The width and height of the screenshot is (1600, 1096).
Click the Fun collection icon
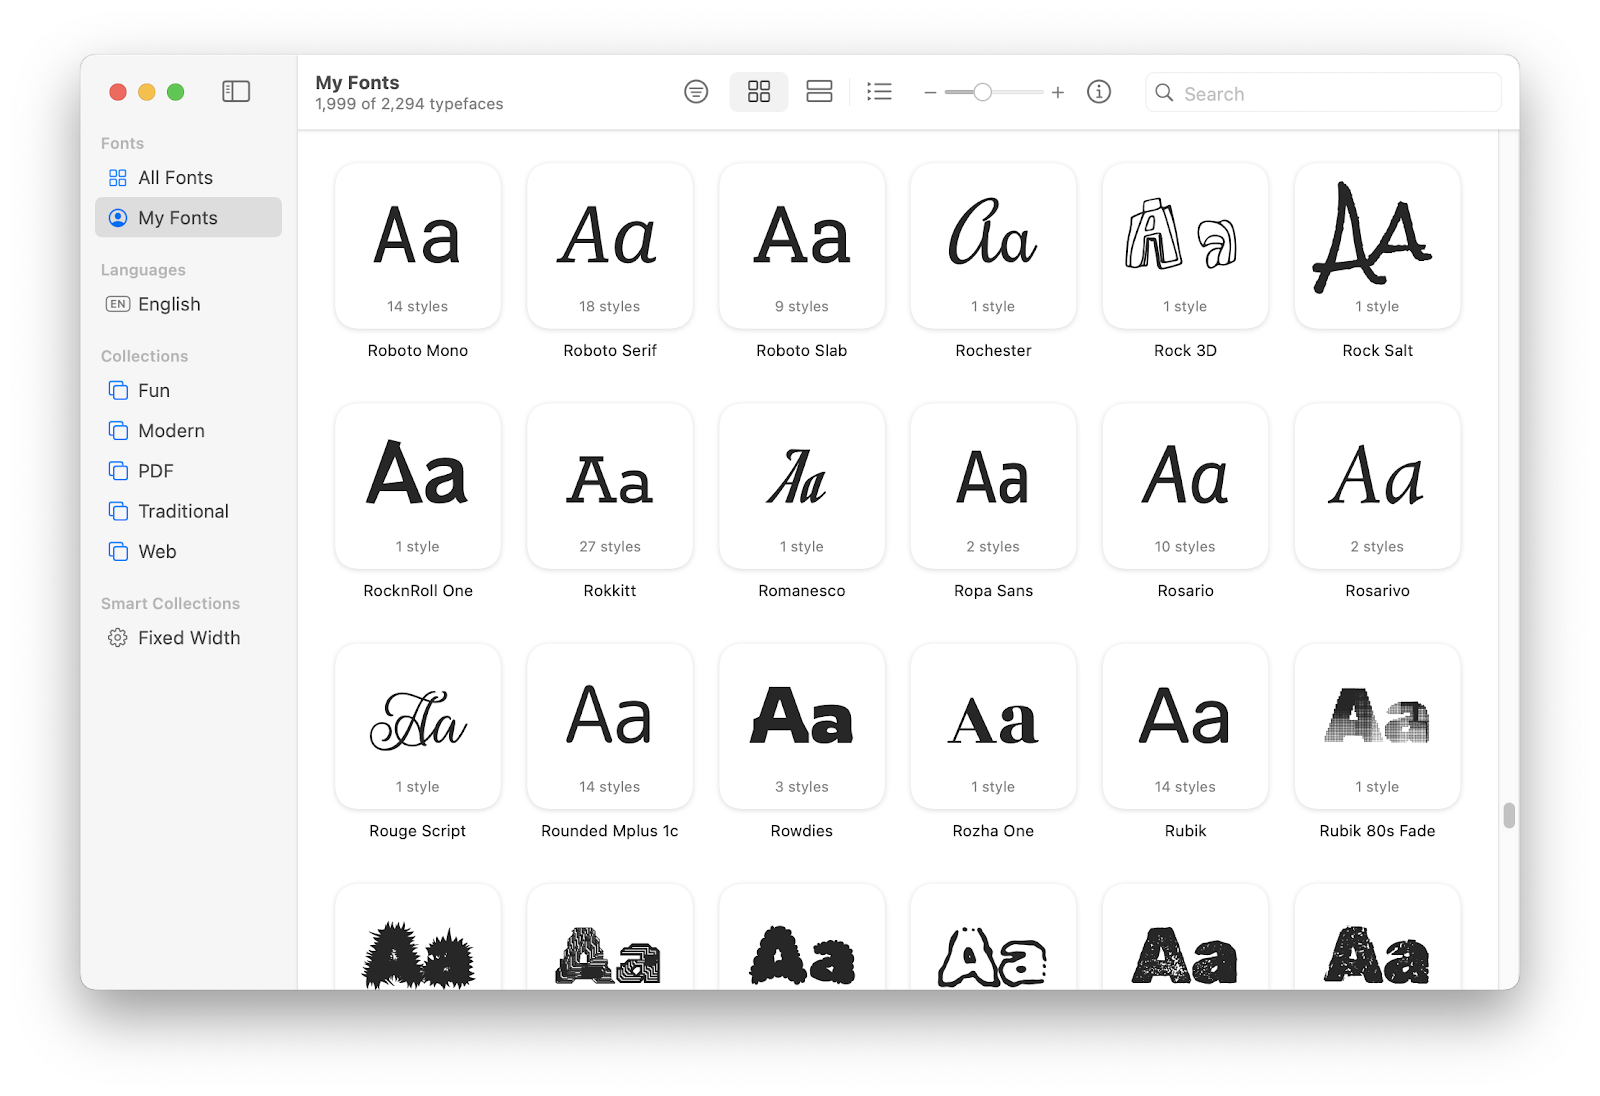tap(118, 391)
